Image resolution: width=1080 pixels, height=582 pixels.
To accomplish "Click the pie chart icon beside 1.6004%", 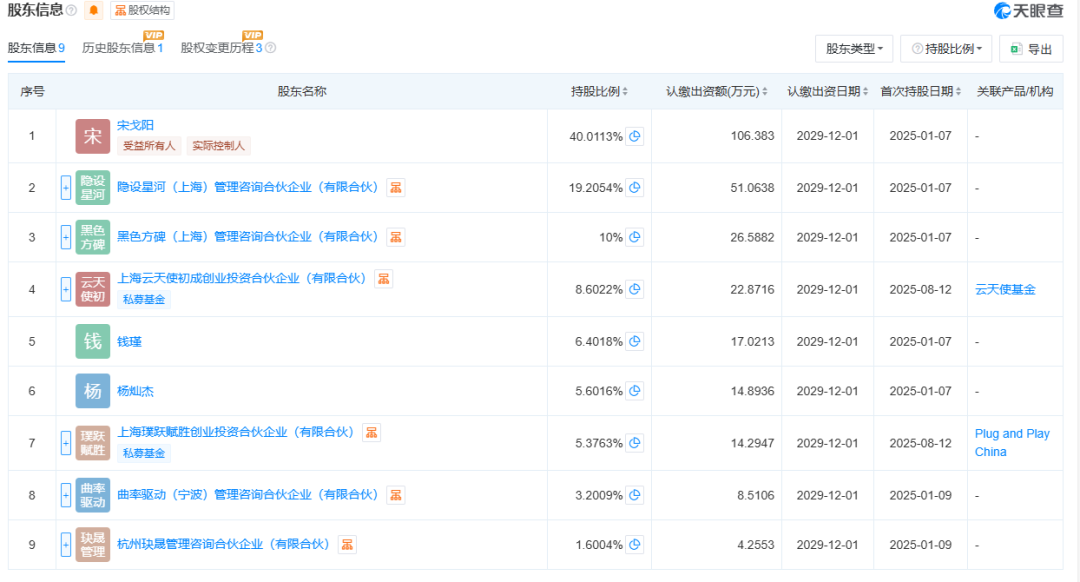I will pyautogui.click(x=634, y=545).
